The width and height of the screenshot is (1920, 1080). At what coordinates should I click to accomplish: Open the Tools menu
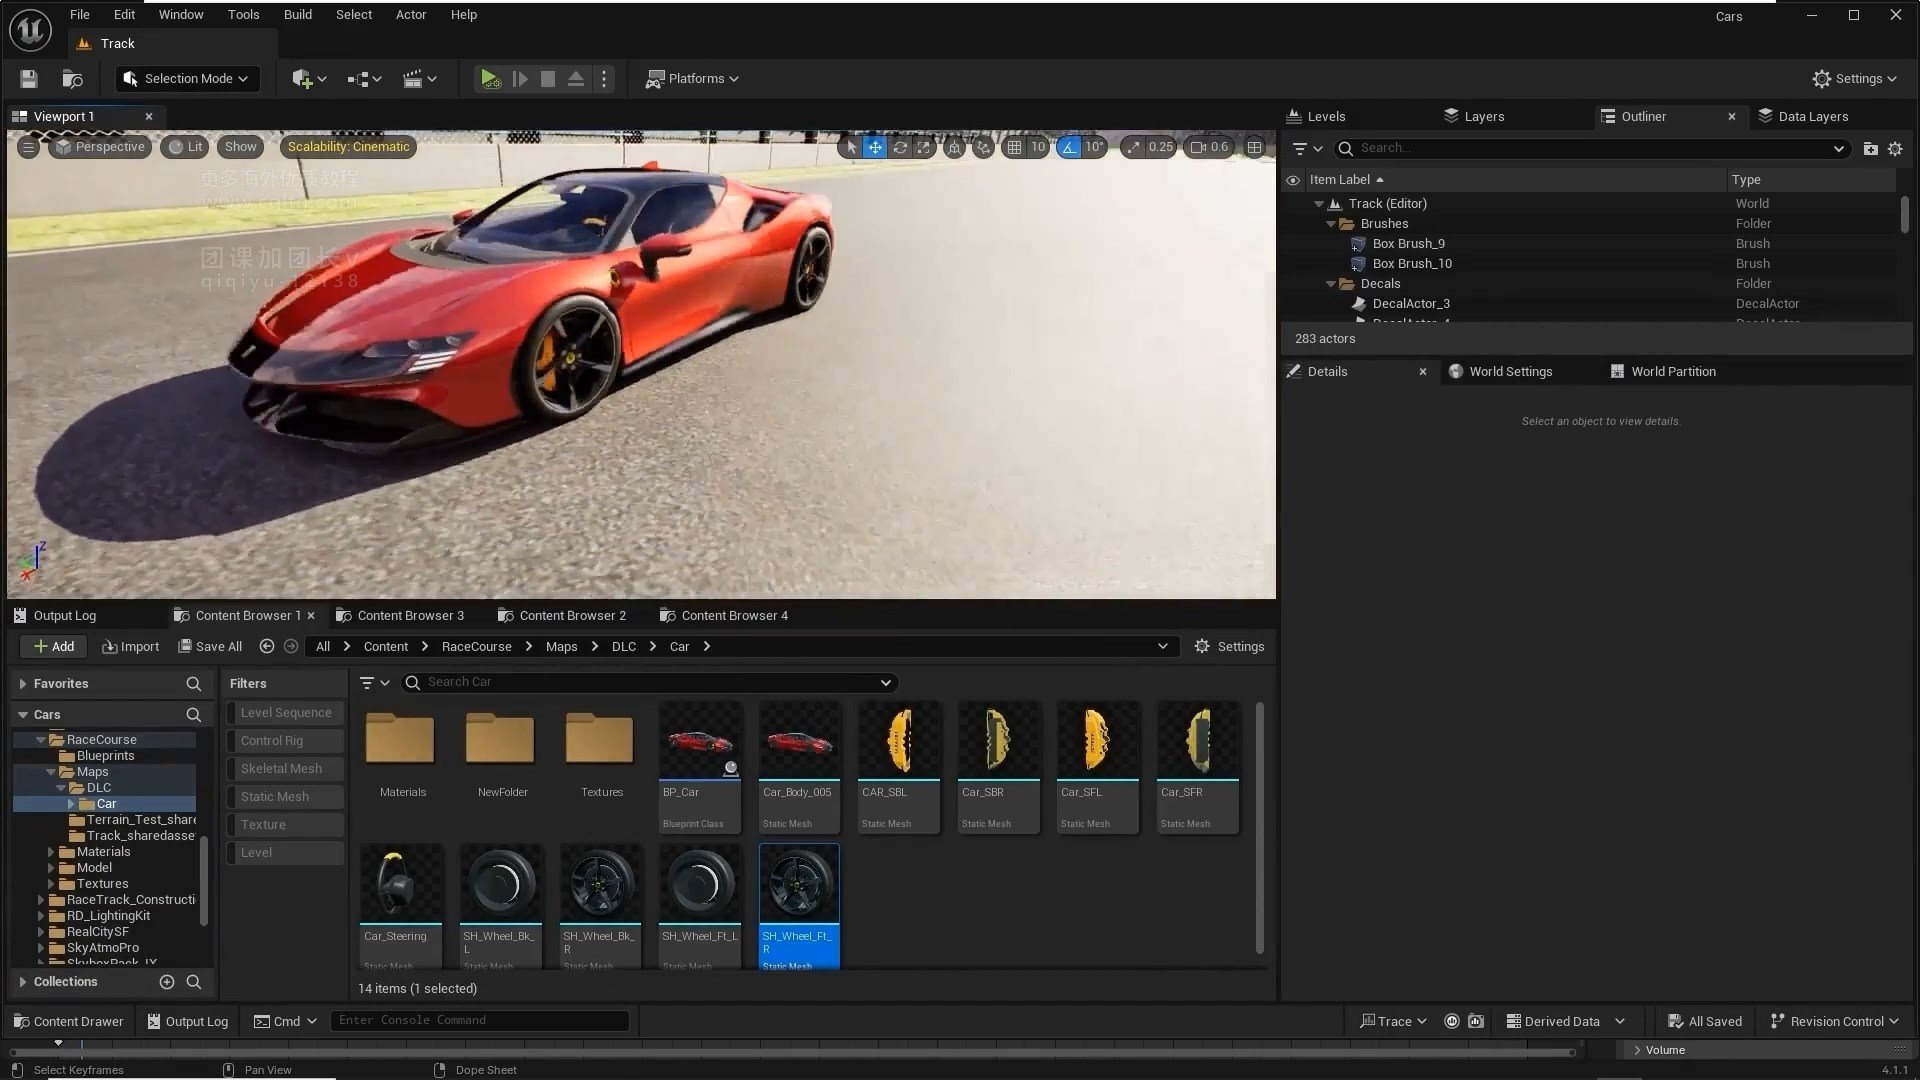243,15
